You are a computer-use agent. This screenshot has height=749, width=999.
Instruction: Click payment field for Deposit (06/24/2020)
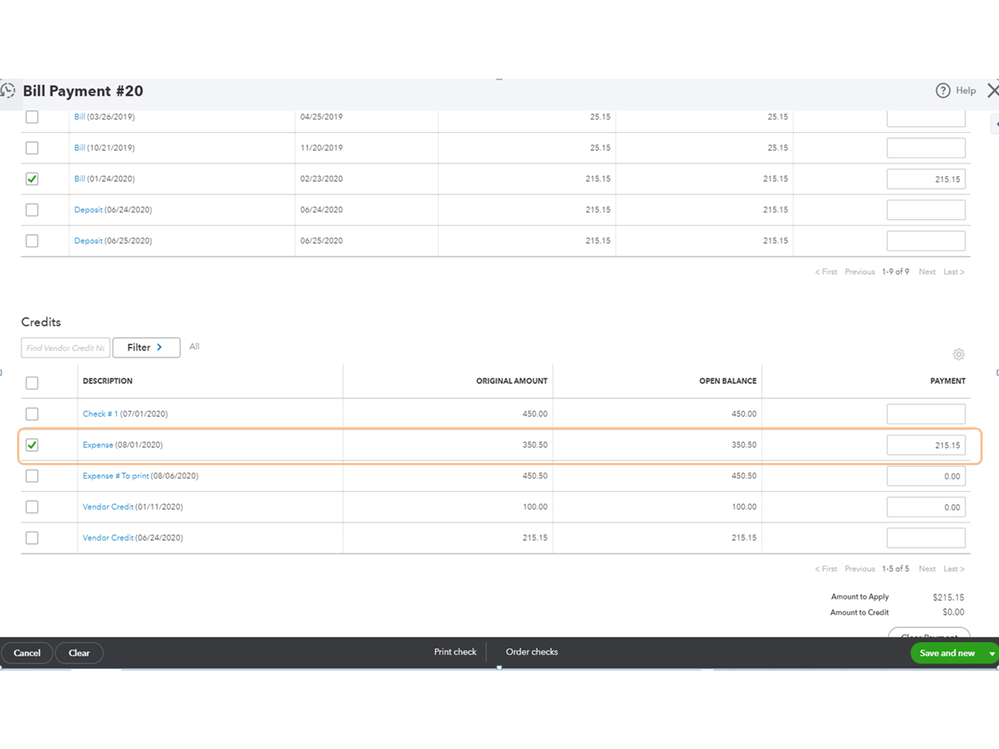(926, 210)
